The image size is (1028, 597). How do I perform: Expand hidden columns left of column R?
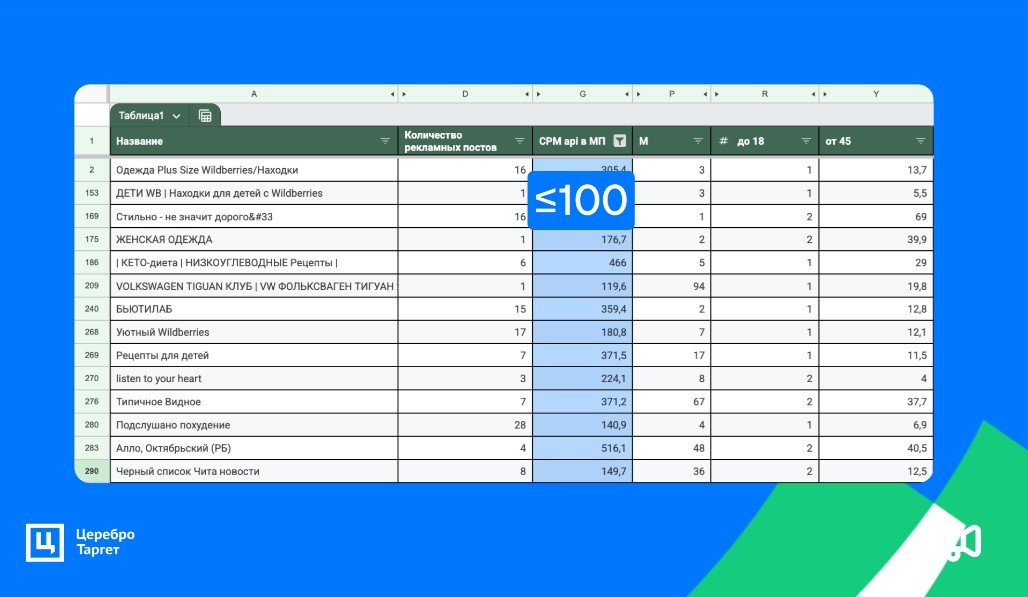point(717,94)
